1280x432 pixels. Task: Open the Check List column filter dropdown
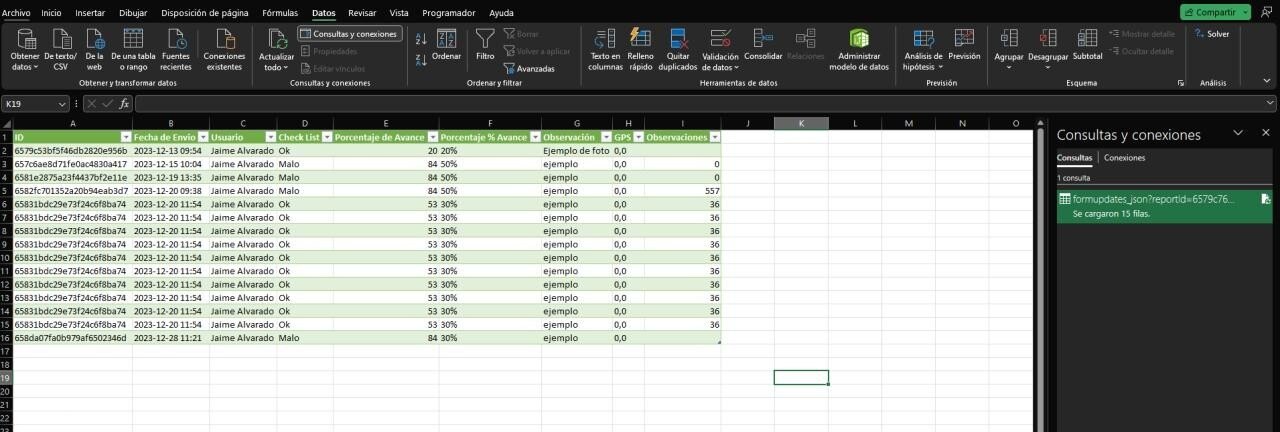(x=325, y=137)
